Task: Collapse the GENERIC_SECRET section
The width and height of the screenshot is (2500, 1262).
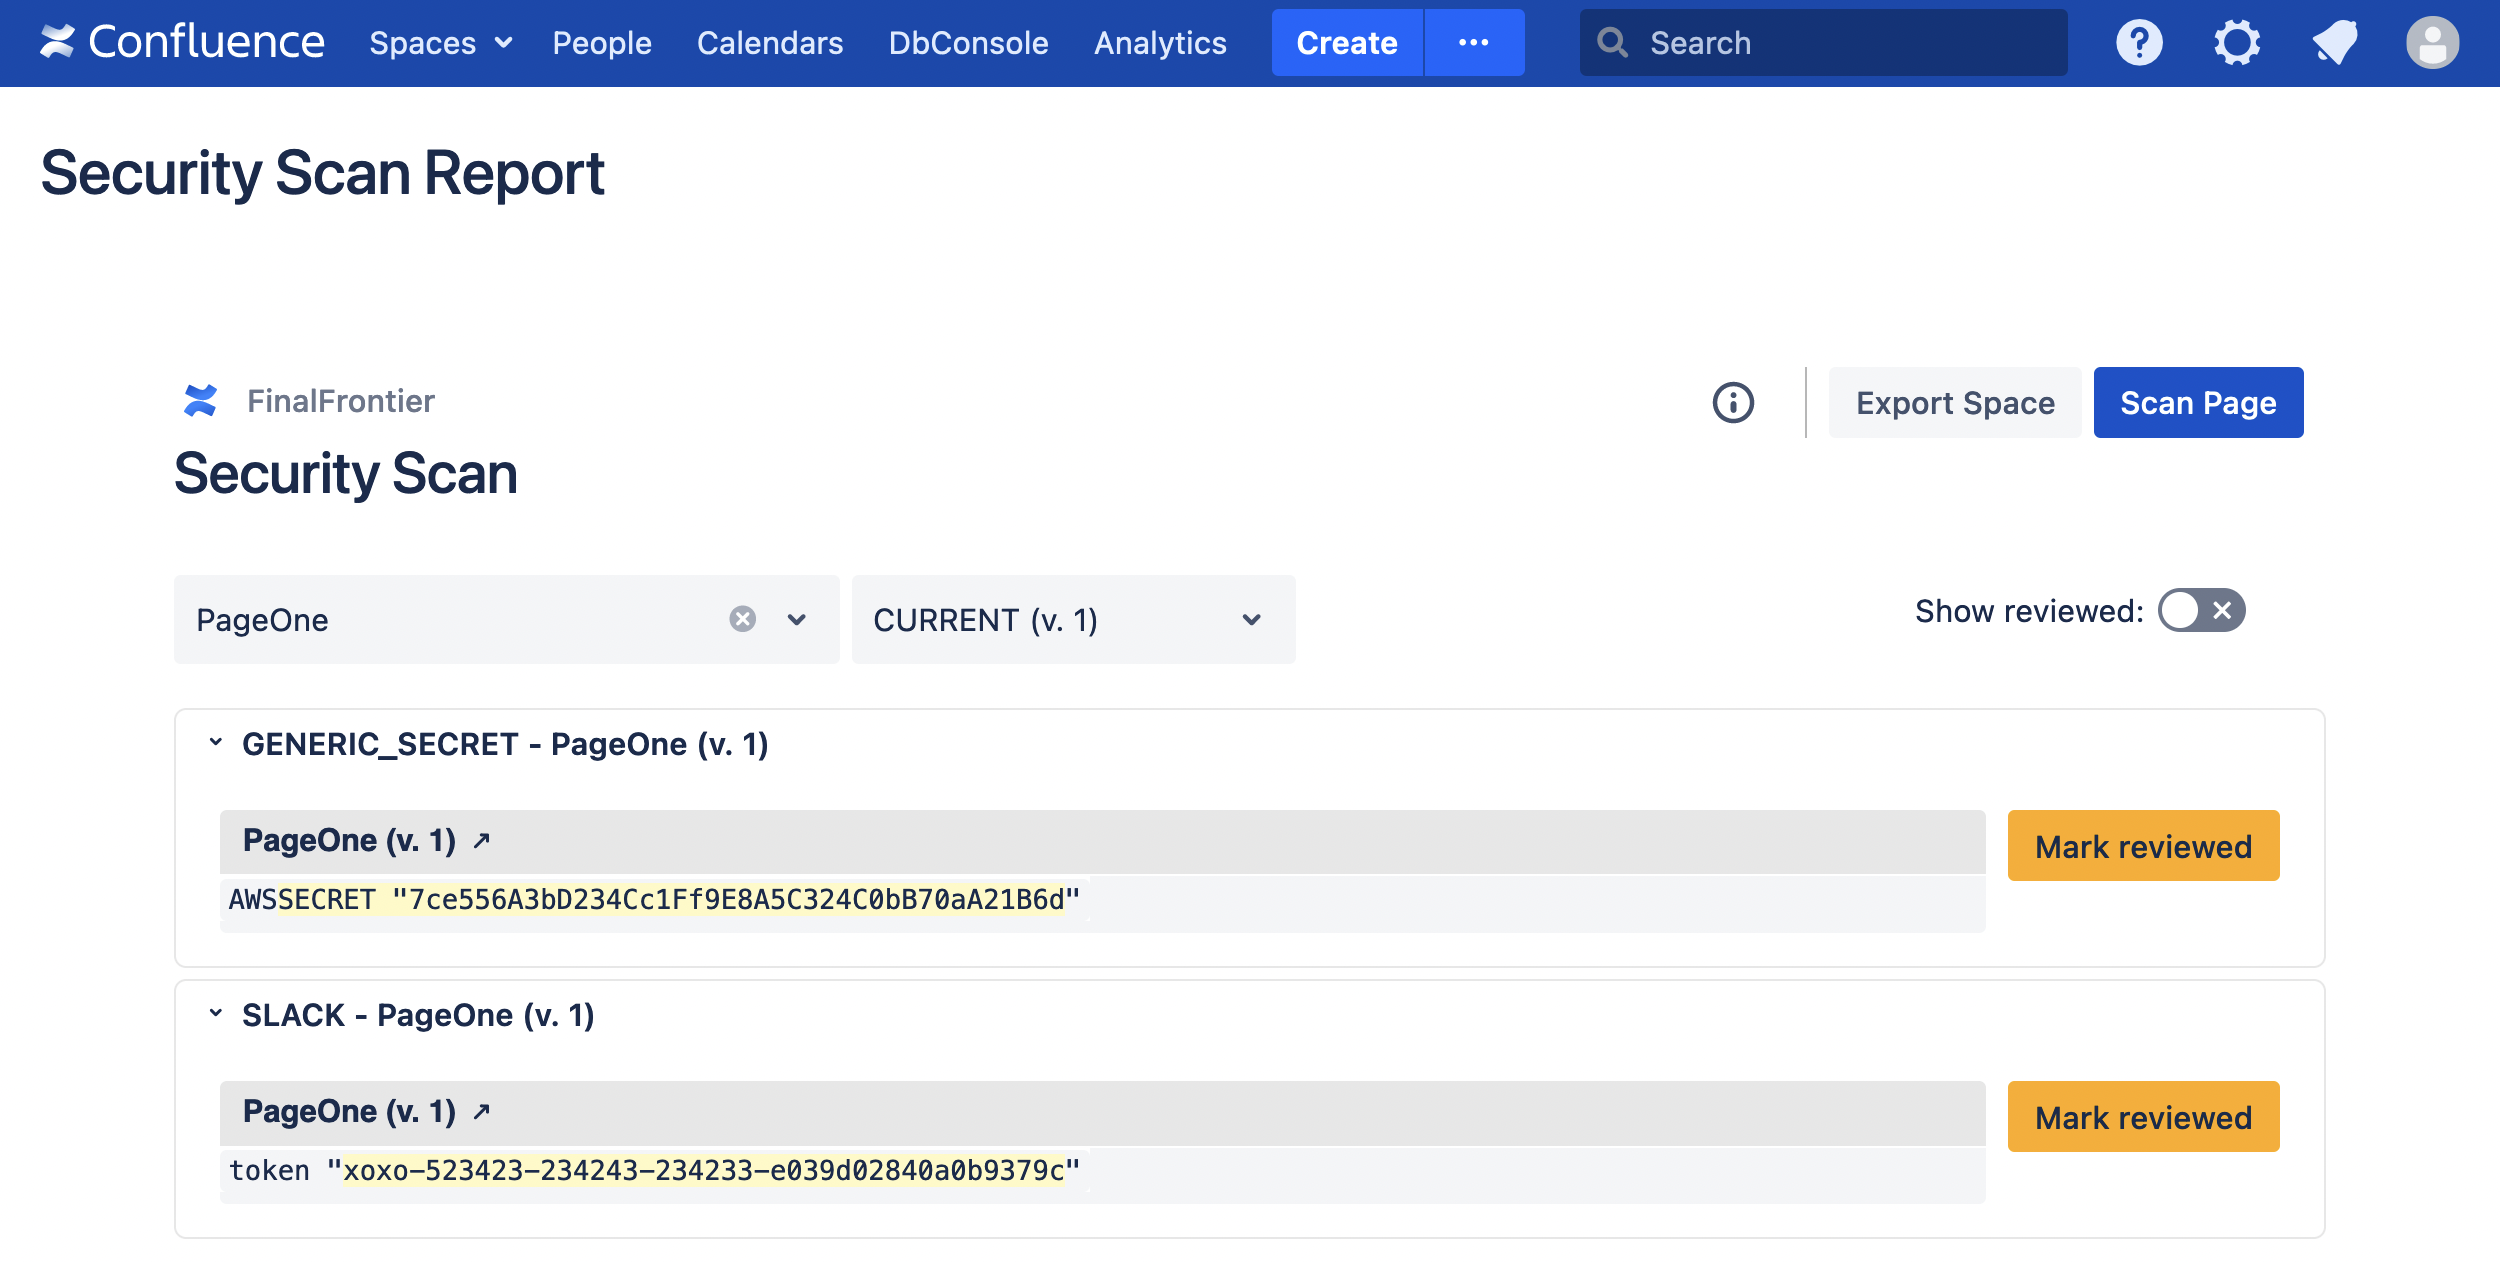Action: 215,743
